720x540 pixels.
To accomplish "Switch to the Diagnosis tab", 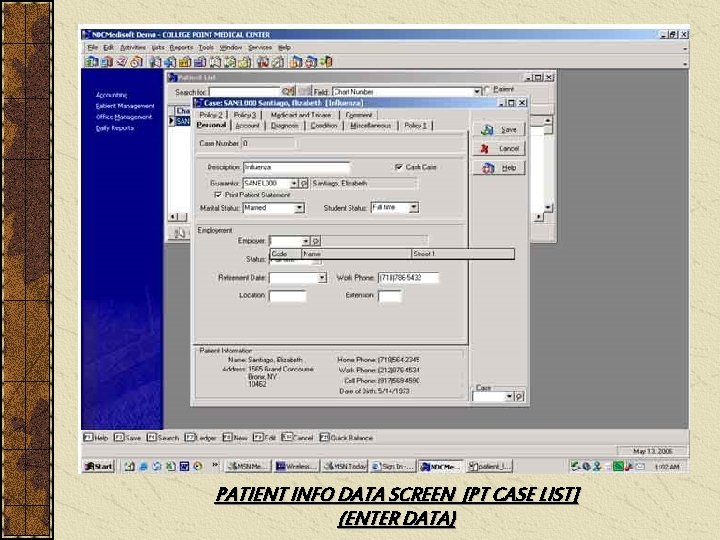I will click(284, 125).
